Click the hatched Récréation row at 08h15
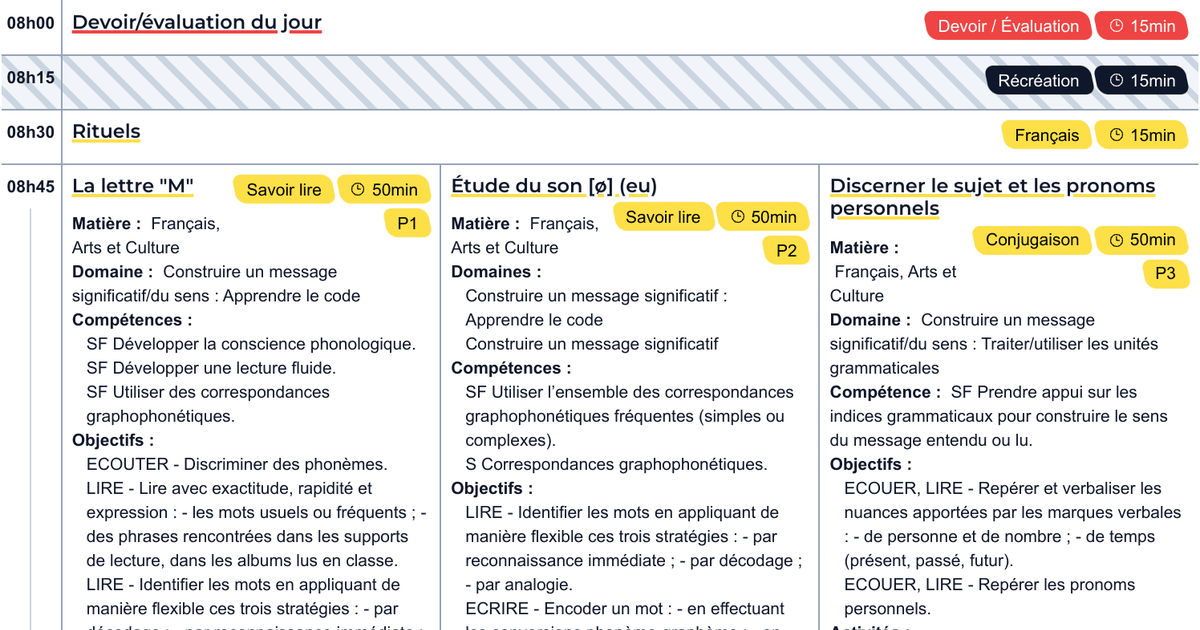 point(500,80)
